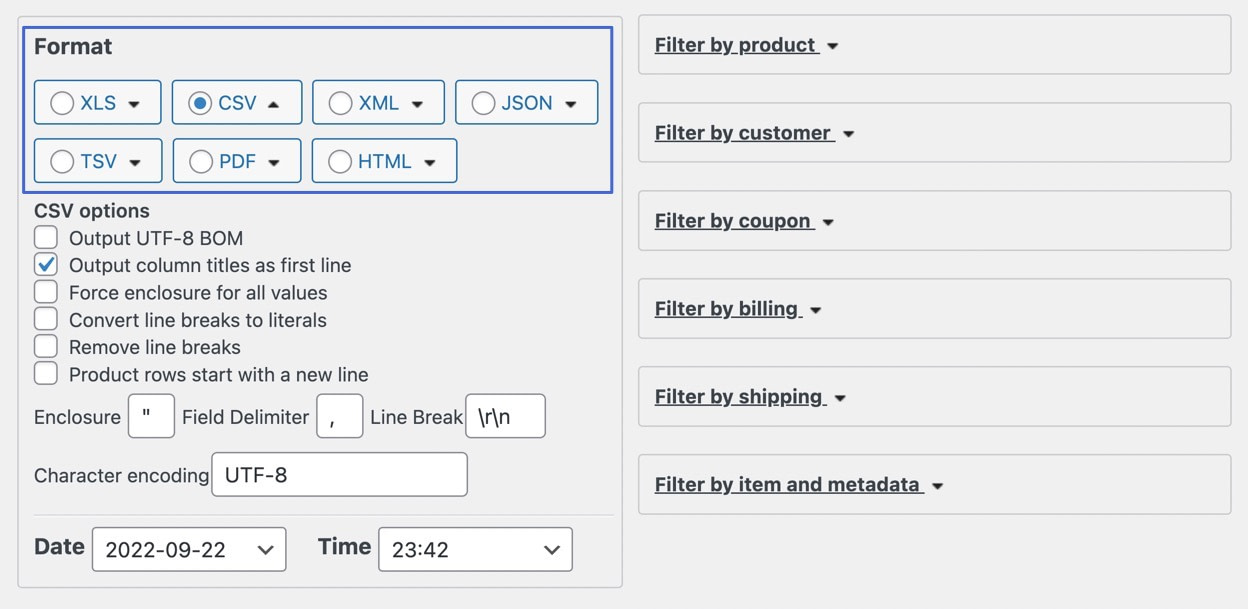Select the XLS export format
1248x609 pixels.
click(63, 102)
